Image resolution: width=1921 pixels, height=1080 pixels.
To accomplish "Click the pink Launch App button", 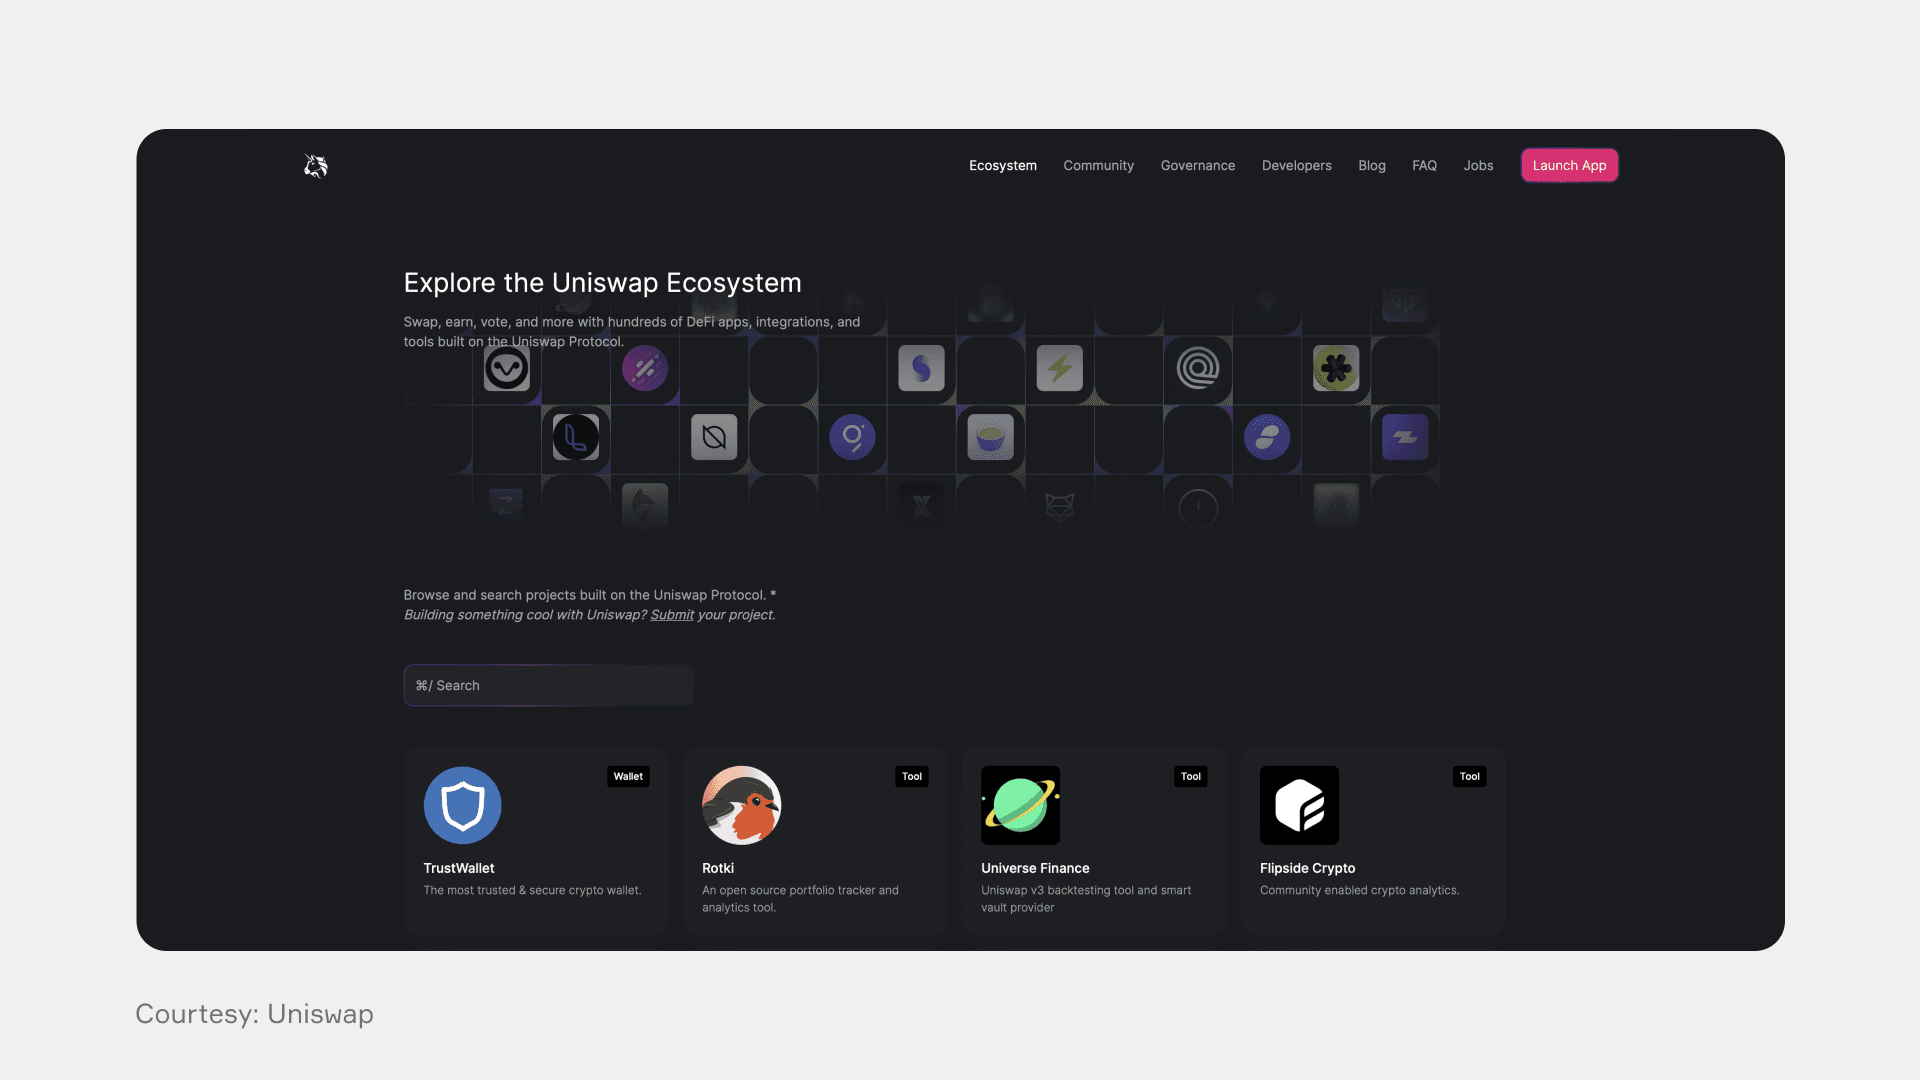I will point(1569,166).
